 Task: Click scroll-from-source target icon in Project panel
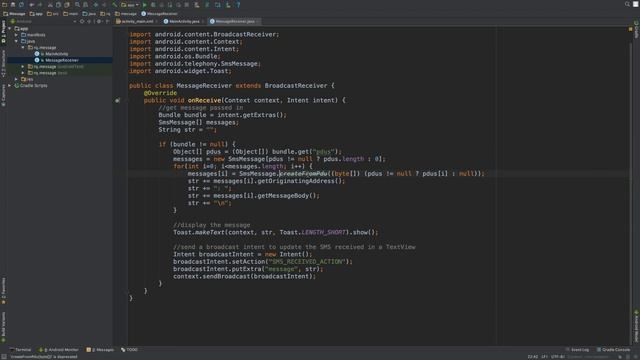pyautogui.click(x=82, y=21)
